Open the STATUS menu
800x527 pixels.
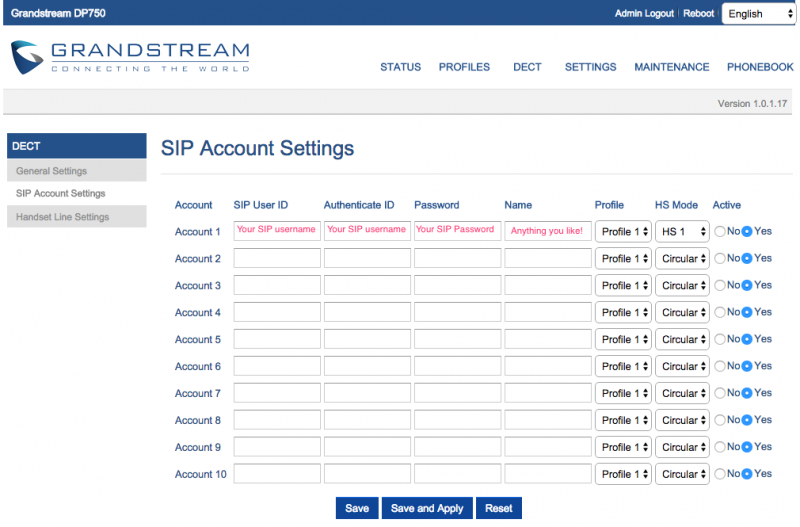point(401,67)
